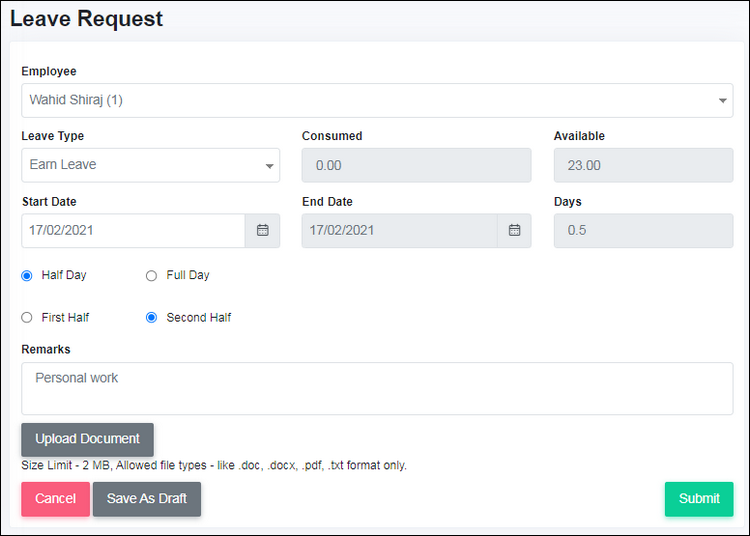750x536 pixels.
Task: Click the Days count field
Action: 643,230
